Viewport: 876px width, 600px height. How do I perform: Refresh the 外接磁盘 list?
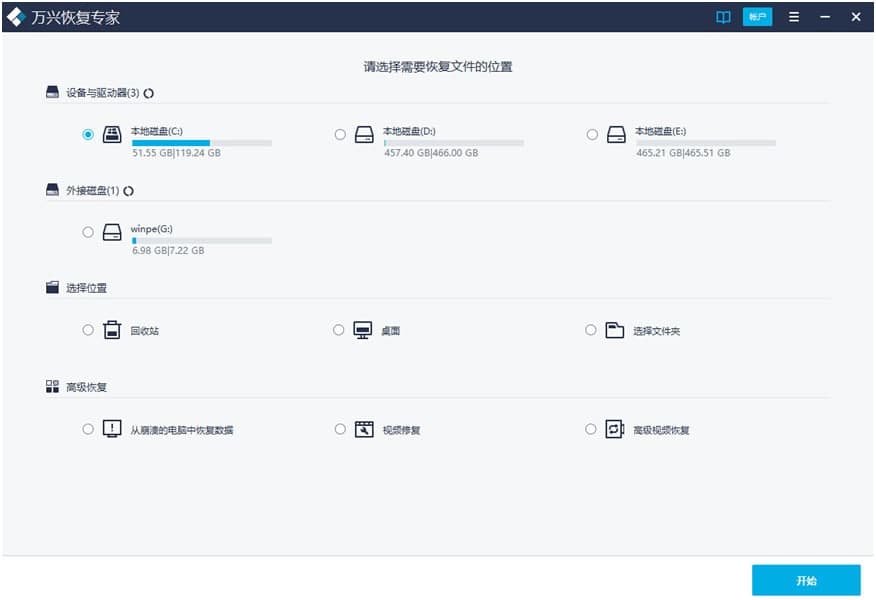128,191
